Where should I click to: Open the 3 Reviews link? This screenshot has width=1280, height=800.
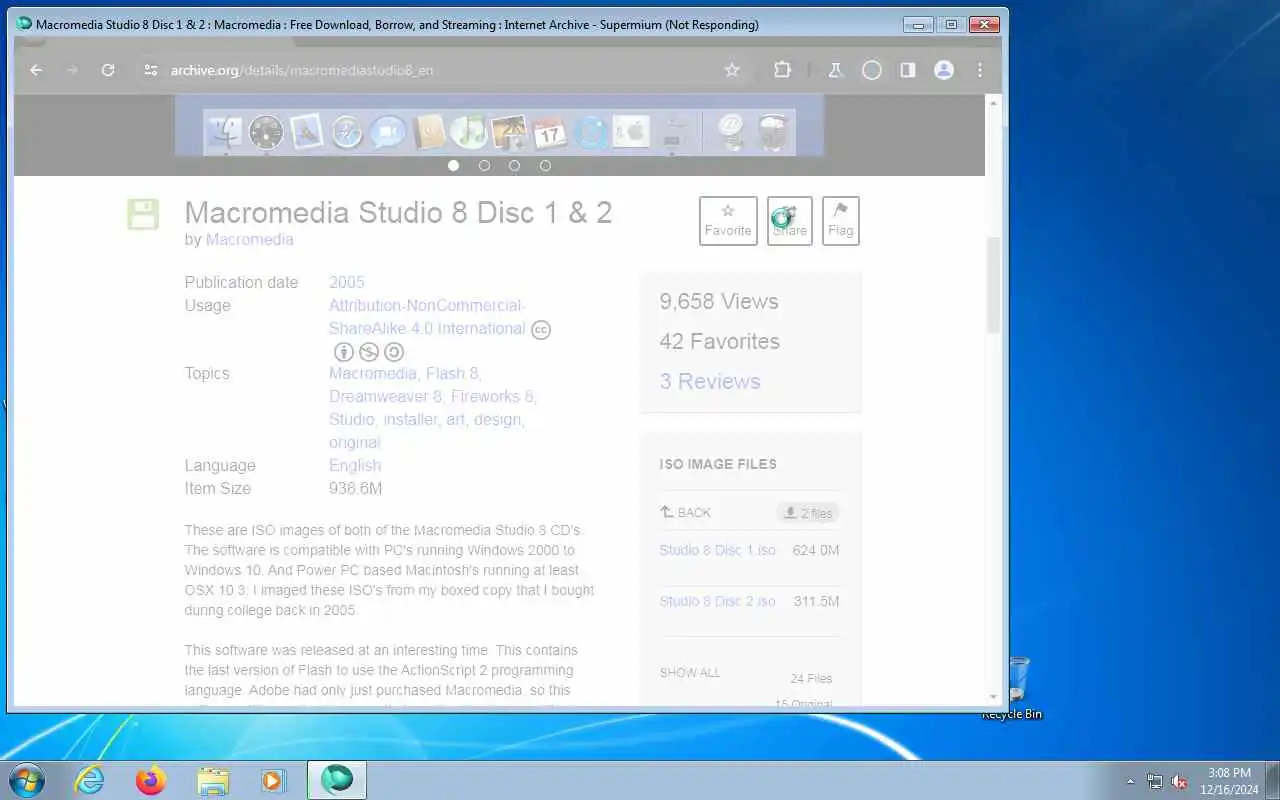coord(710,381)
